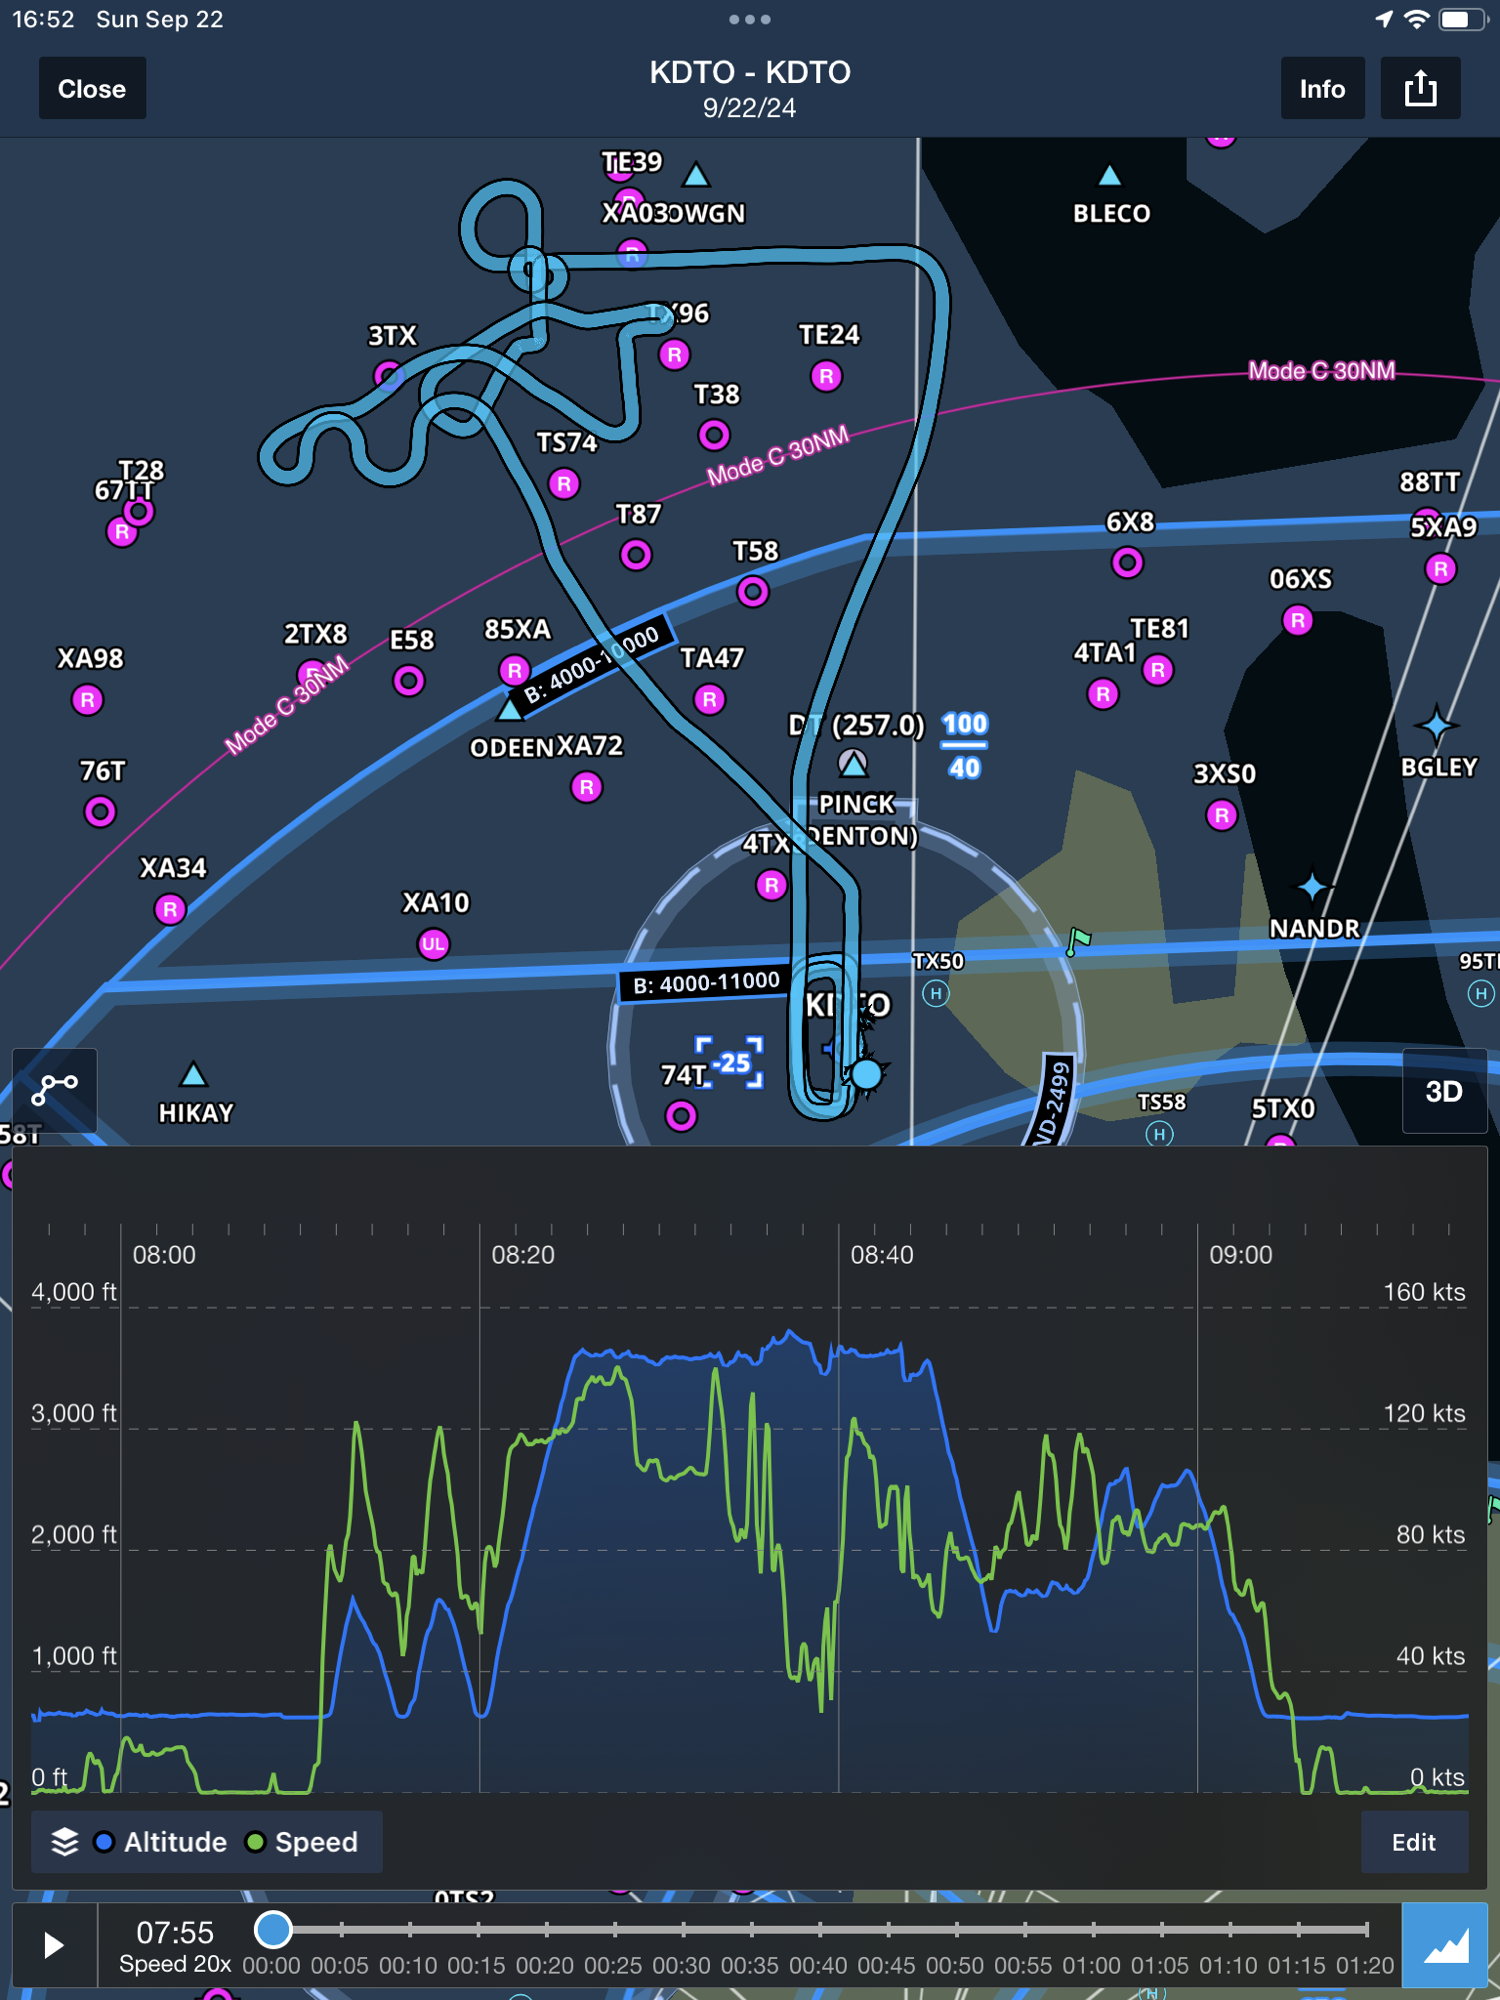Tap the XA10 ultralight airport marker
This screenshot has width=1500, height=2000.
click(x=433, y=944)
